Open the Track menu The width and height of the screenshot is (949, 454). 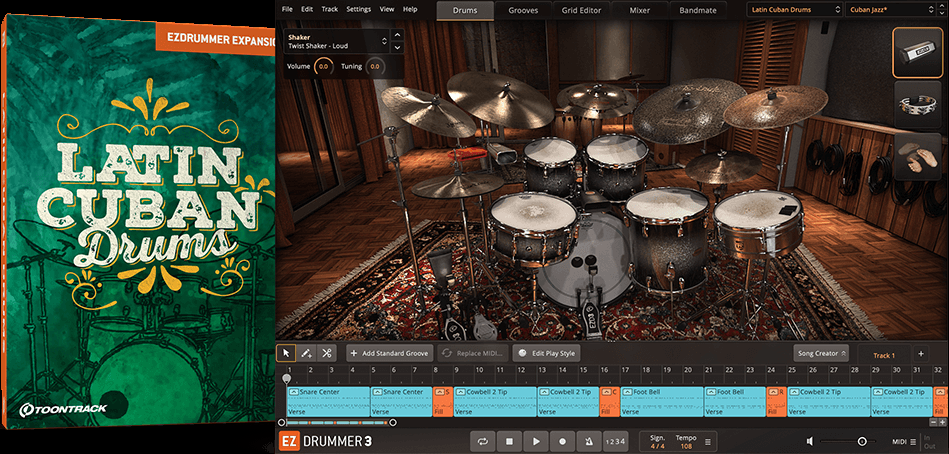coord(330,10)
